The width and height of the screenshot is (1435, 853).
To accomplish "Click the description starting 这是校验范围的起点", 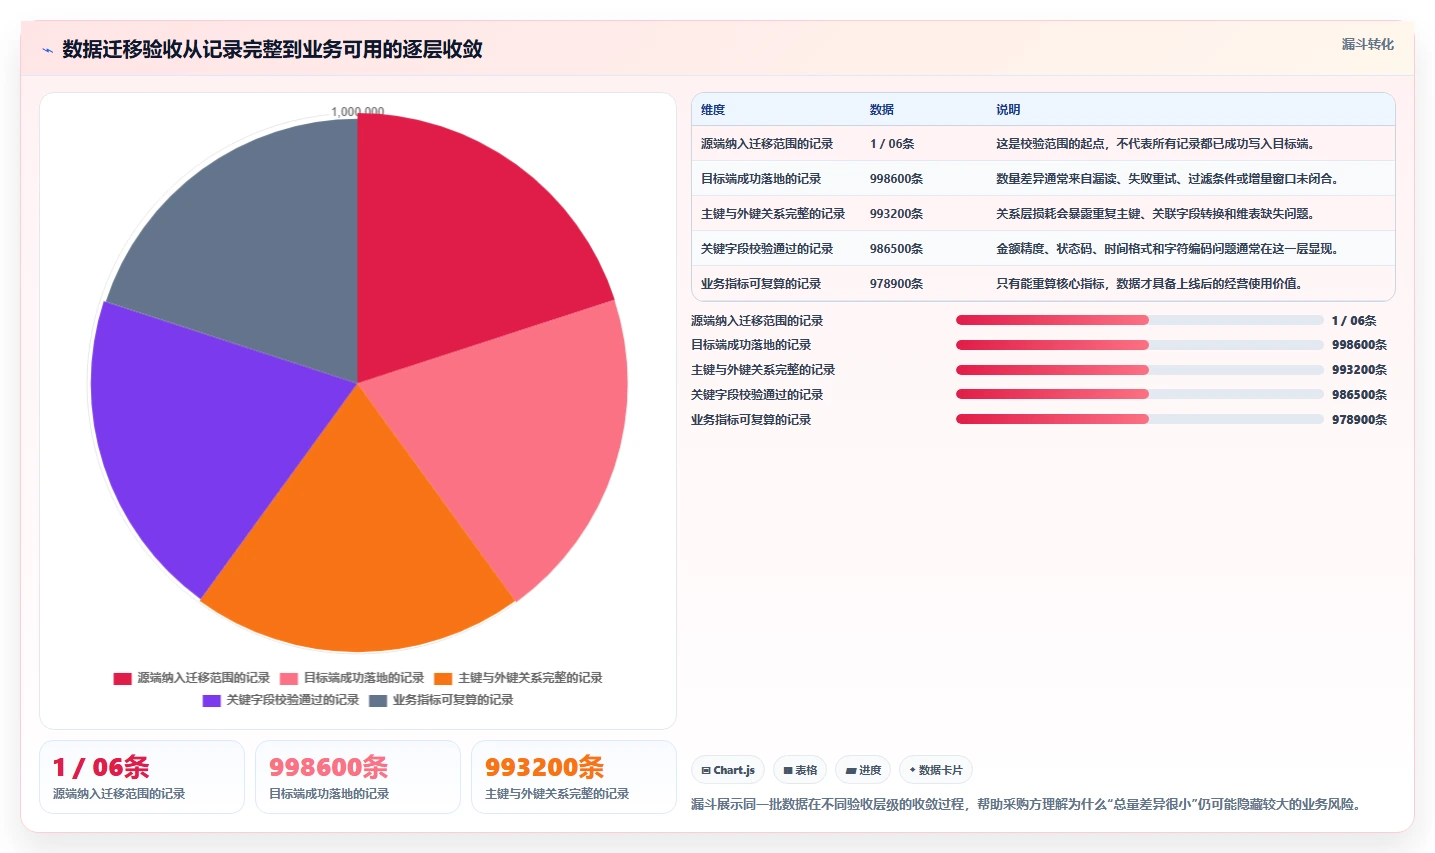I will coord(1155,144).
